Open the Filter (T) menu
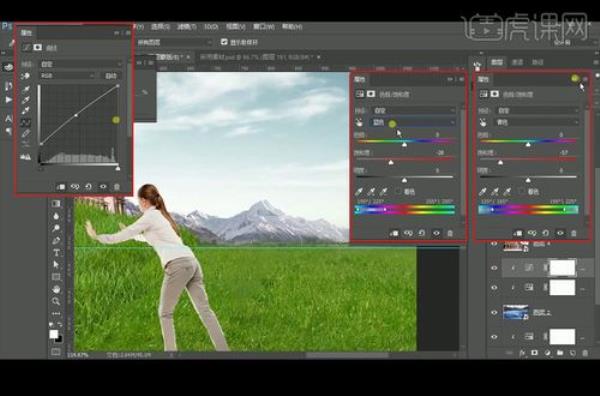600x396 pixels. click(x=187, y=27)
